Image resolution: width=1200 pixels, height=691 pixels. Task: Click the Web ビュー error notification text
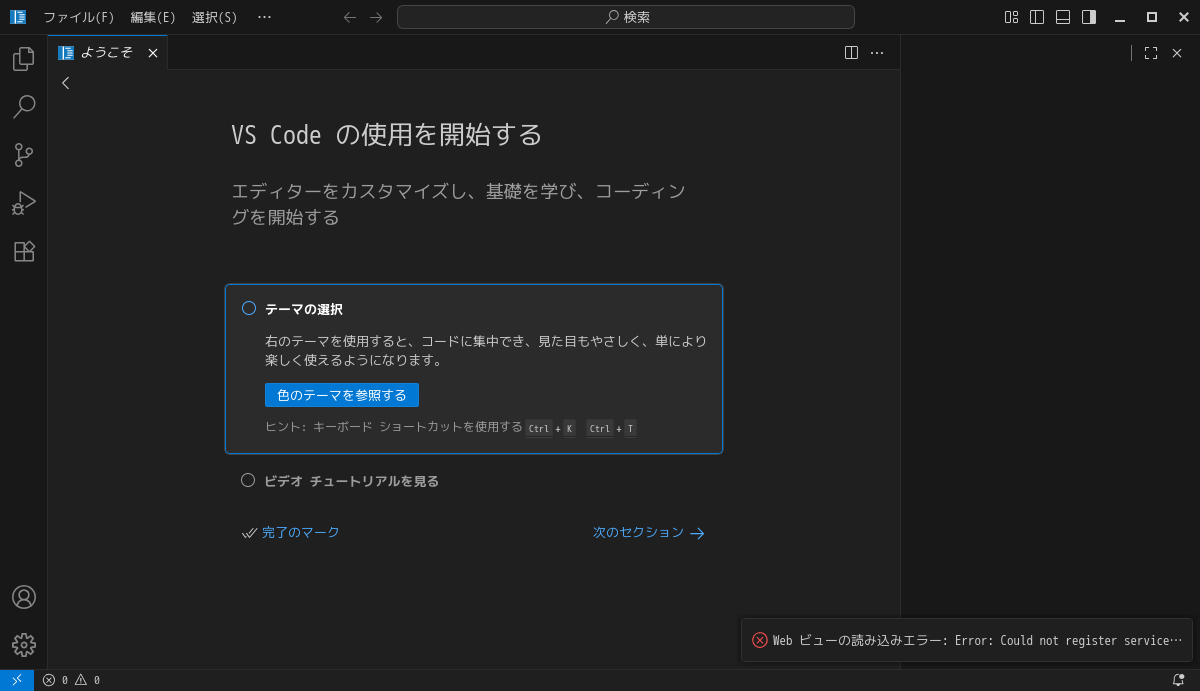(977, 641)
